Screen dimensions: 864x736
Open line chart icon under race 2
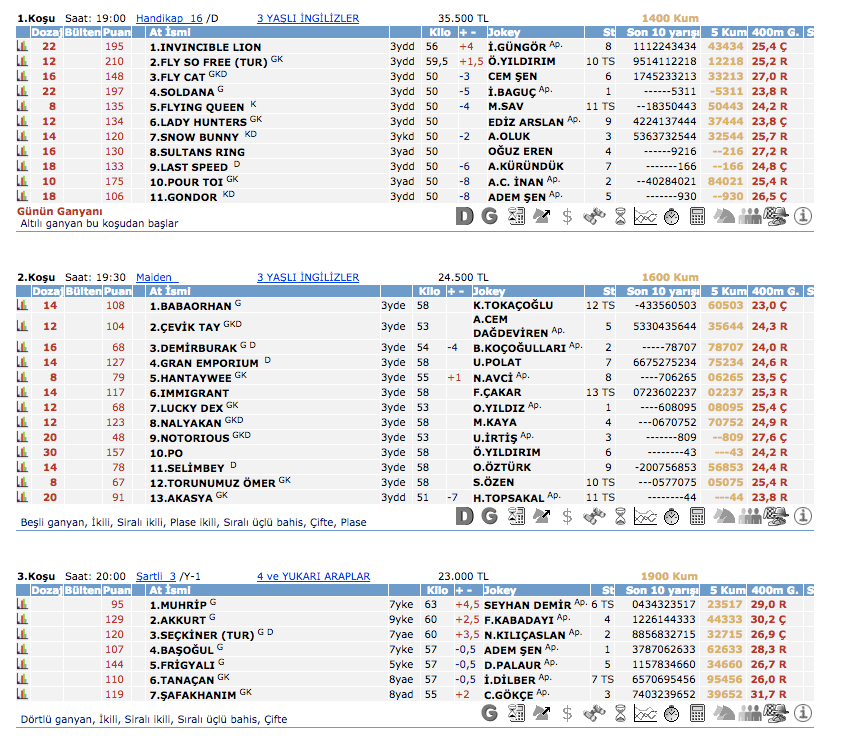point(645,516)
